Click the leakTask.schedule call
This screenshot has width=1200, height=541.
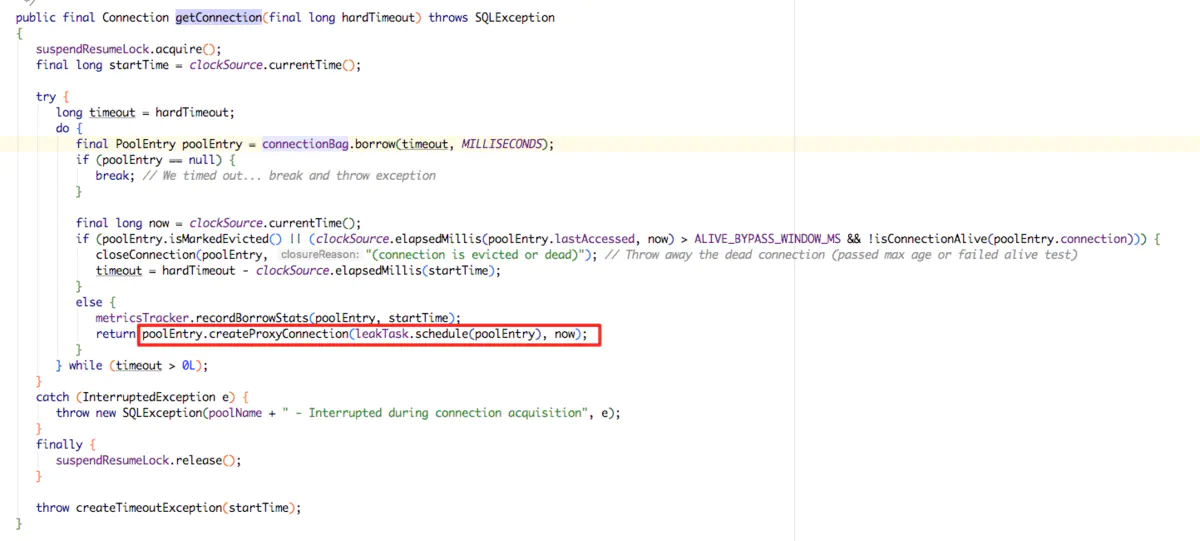[410, 334]
